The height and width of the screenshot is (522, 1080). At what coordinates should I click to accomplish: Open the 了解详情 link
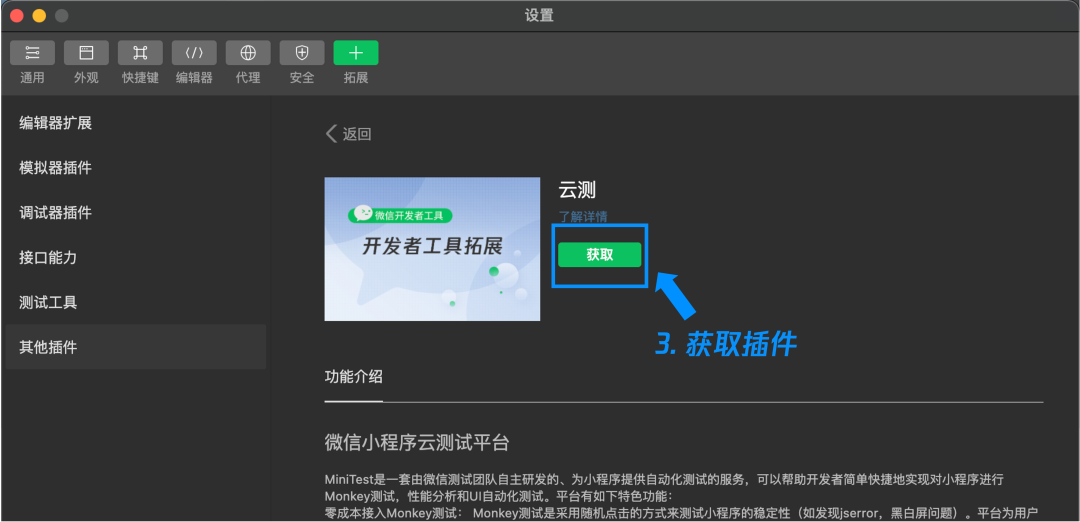583,216
